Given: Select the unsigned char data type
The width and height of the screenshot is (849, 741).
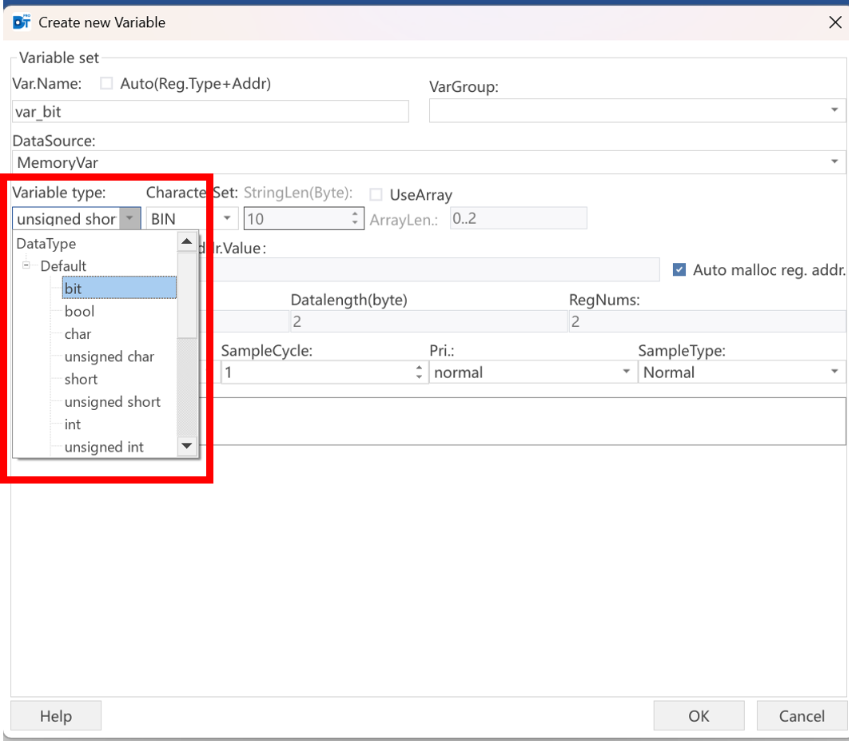Looking at the screenshot, I should click(x=109, y=357).
